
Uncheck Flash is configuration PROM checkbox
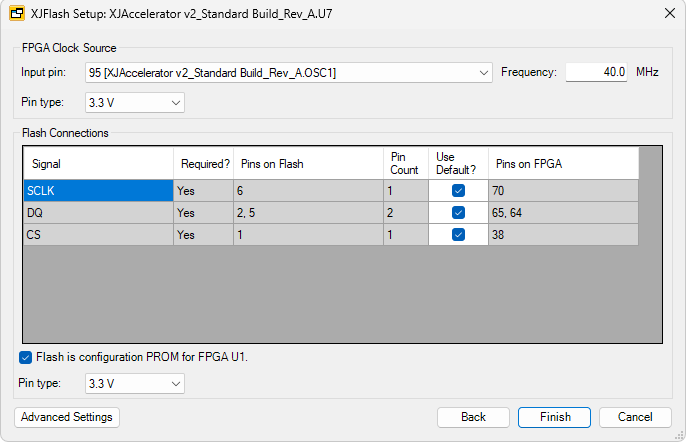point(25,358)
